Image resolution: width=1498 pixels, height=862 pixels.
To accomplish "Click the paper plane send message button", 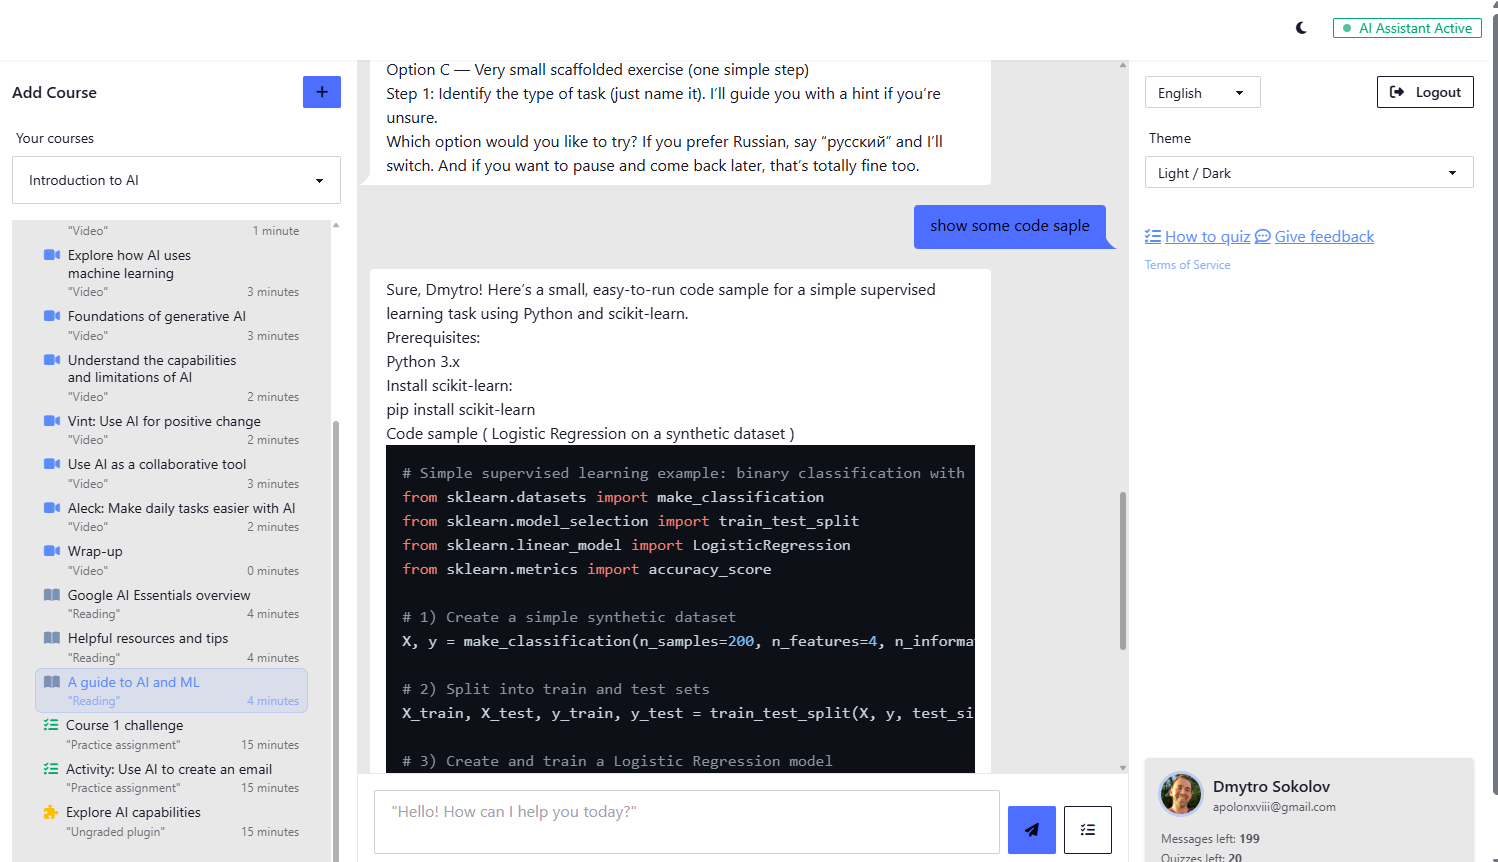I will coord(1031,829).
